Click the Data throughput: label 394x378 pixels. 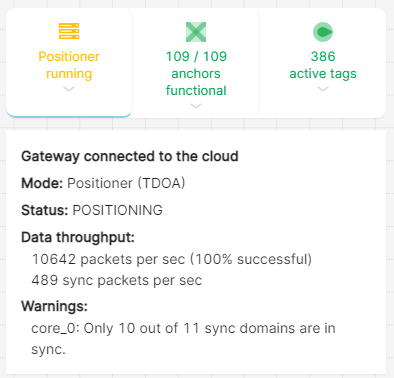pyautogui.click(x=78, y=237)
